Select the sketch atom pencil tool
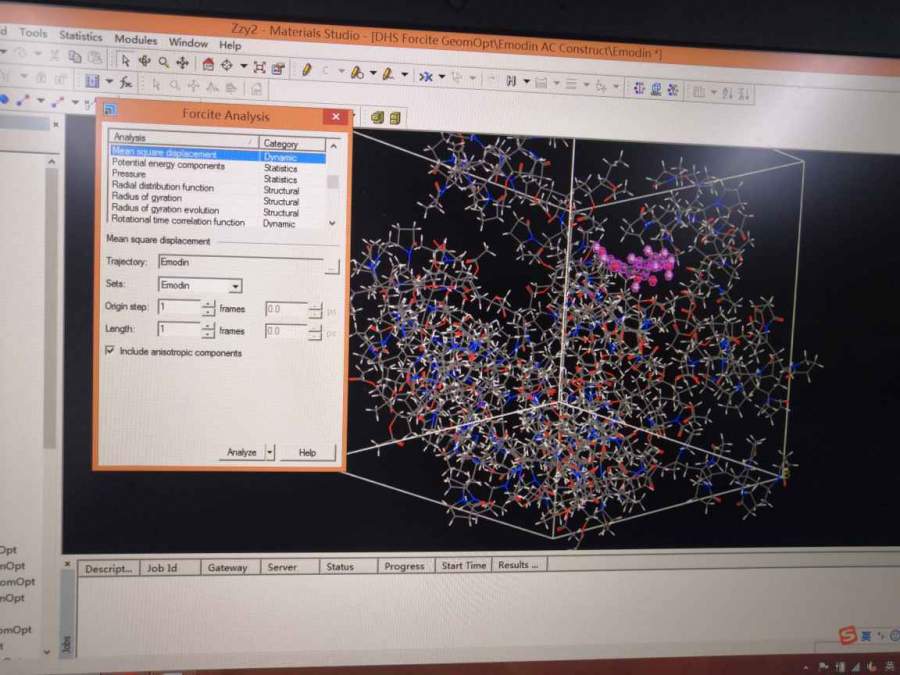Viewport: 900px width, 675px height. 307,70
